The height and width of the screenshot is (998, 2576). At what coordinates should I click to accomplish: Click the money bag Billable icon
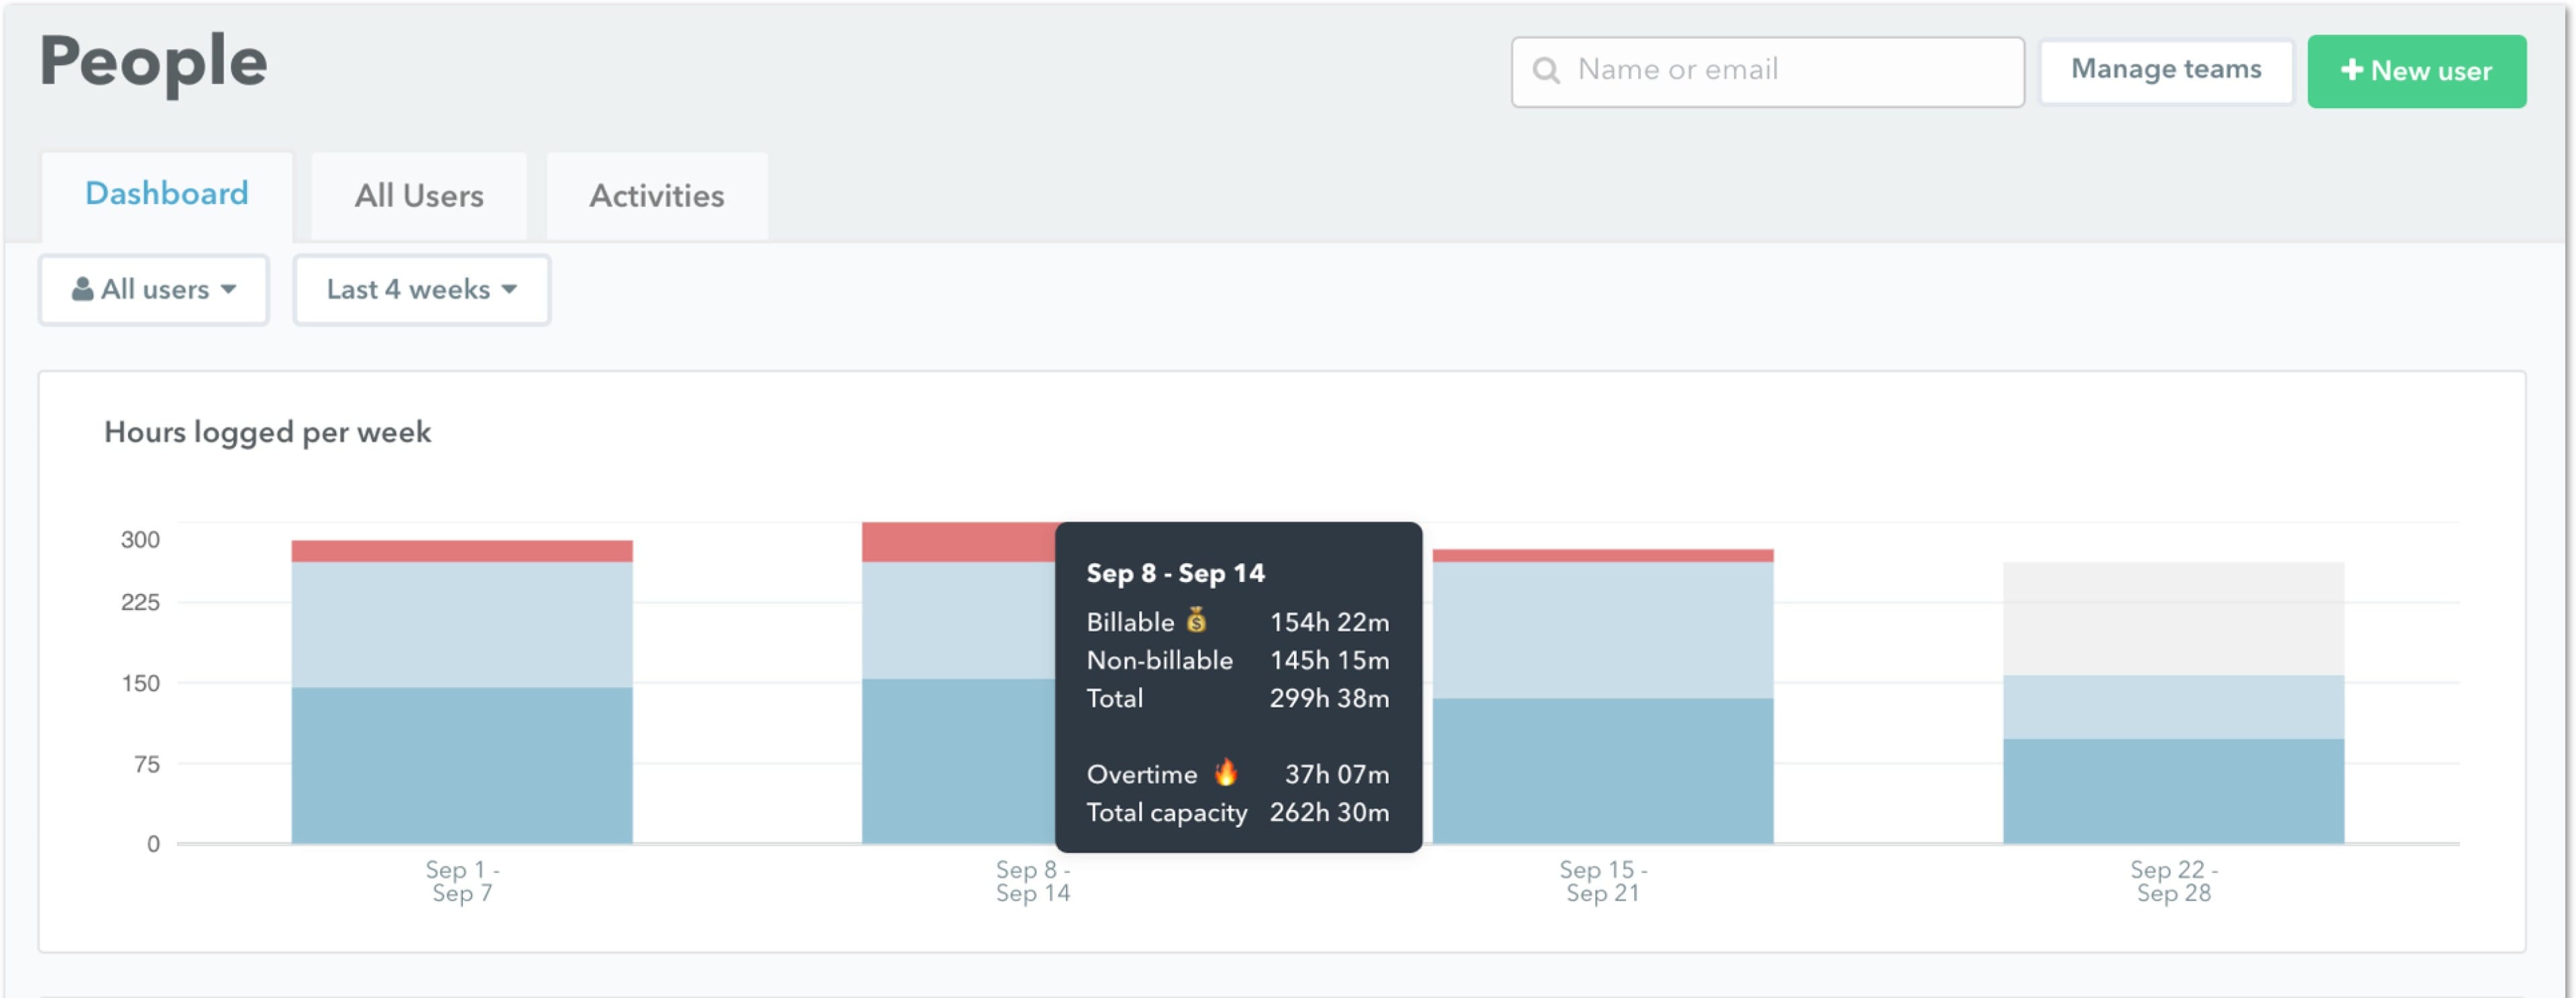tap(1196, 621)
